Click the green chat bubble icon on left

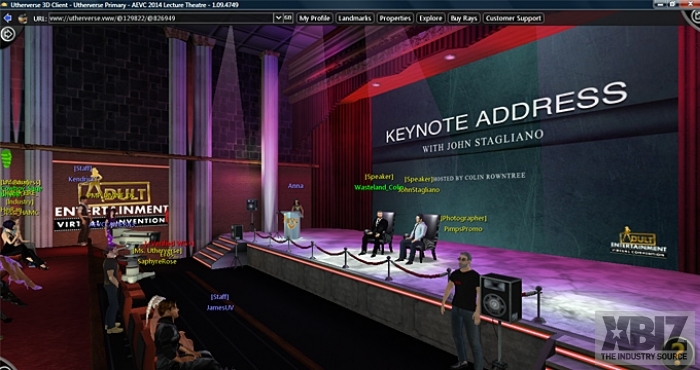pyautogui.click(x=6, y=159)
